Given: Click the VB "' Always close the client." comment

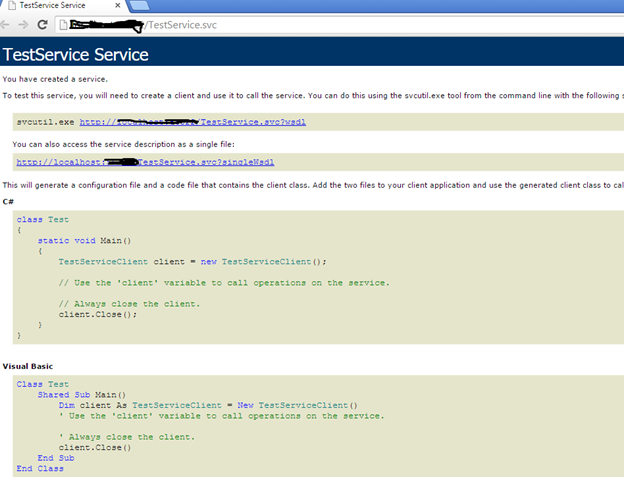Looking at the screenshot, I should tap(127, 437).
